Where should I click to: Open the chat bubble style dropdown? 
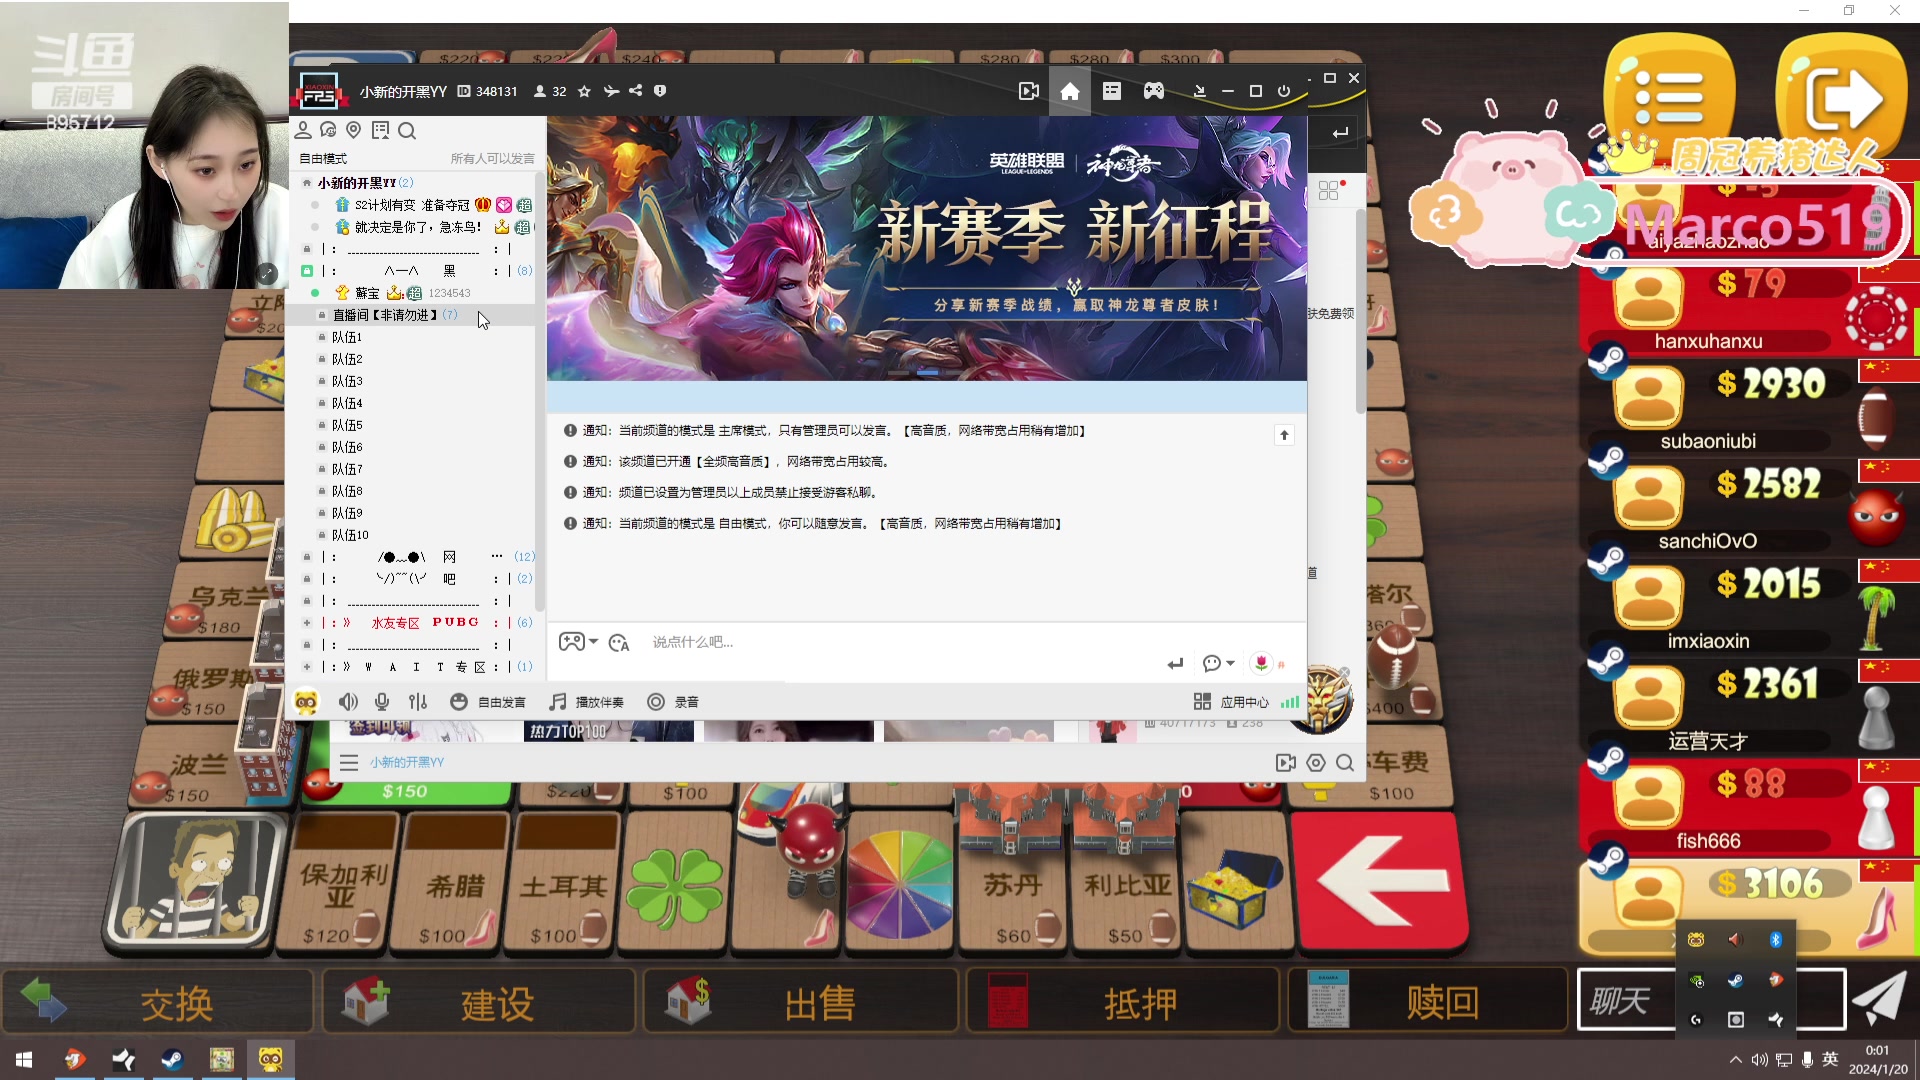[x=1228, y=663]
